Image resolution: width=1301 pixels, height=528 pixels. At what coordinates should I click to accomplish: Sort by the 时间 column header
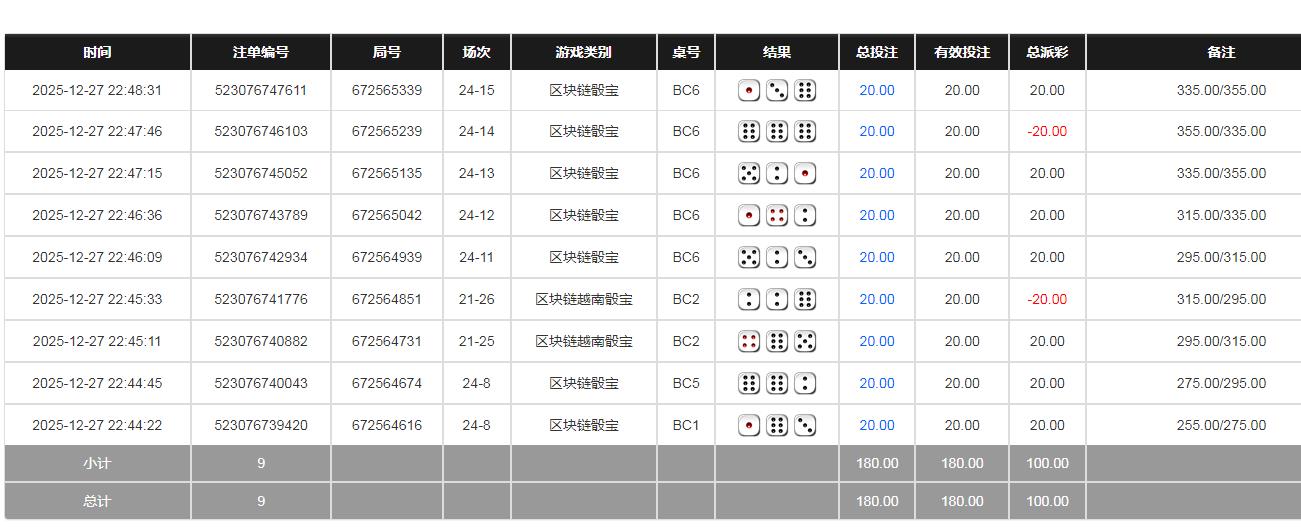[97, 52]
